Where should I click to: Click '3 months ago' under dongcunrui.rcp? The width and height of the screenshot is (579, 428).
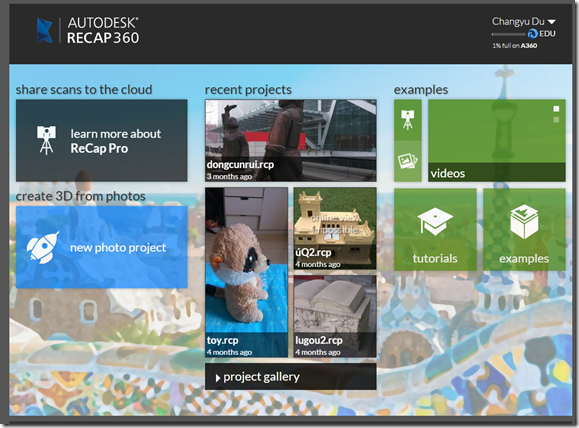tap(229, 177)
